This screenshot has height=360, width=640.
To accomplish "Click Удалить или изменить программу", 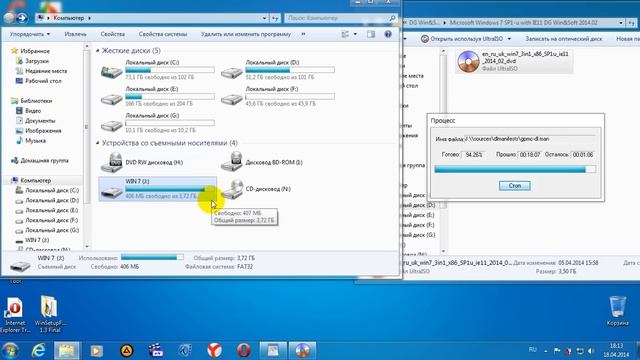I will click(x=246, y=34).
